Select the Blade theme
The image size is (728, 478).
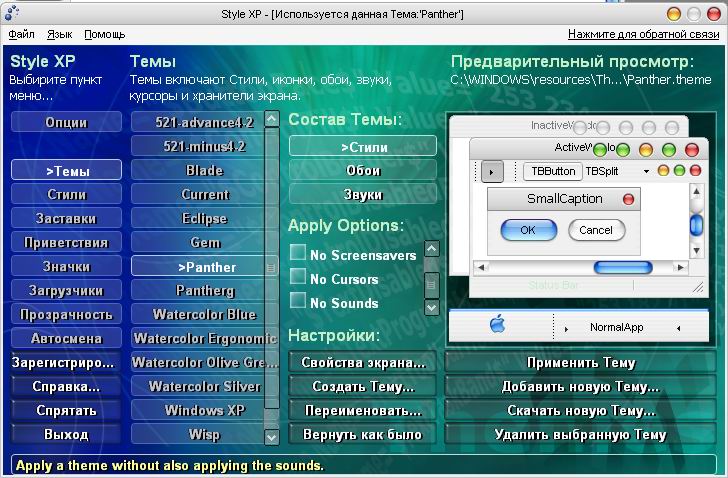pos(198,170)
